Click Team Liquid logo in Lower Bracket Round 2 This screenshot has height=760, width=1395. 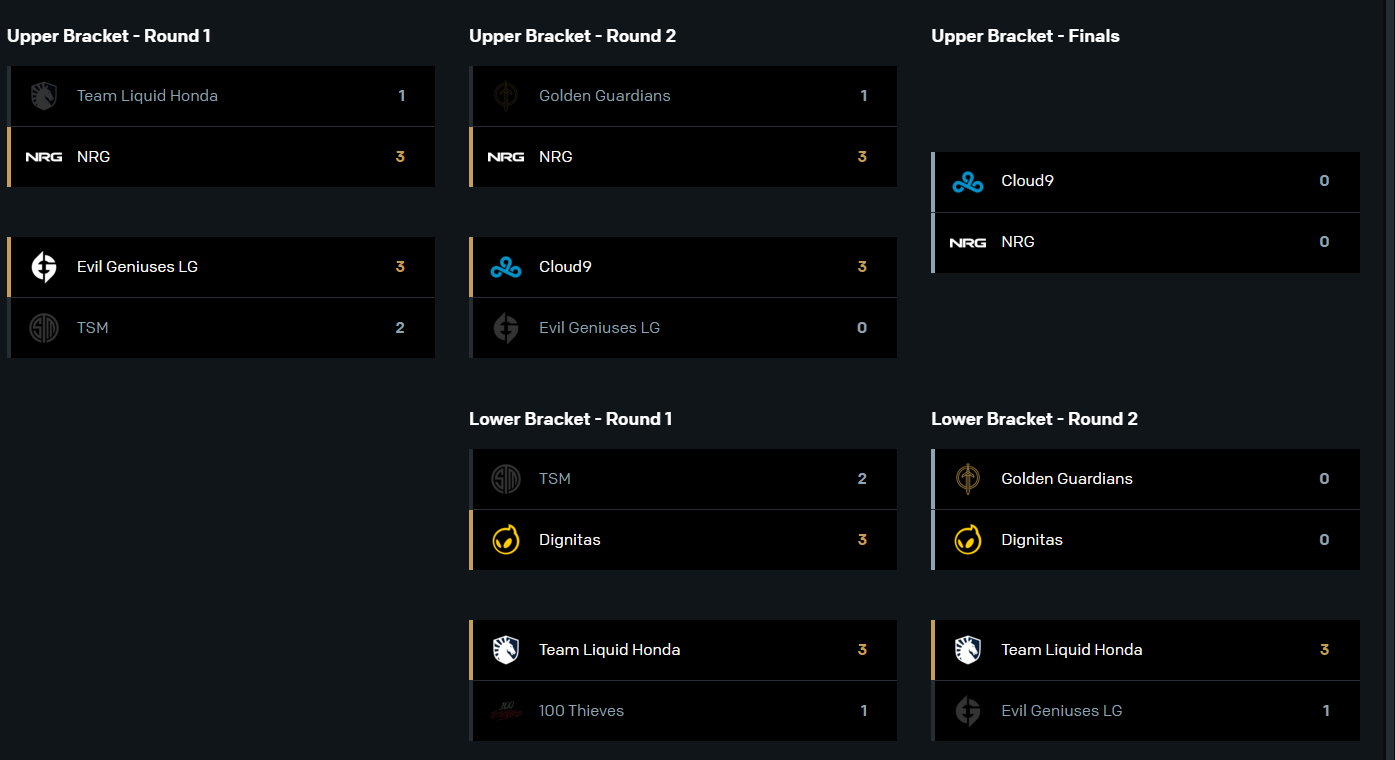click(x=968, y=650)
